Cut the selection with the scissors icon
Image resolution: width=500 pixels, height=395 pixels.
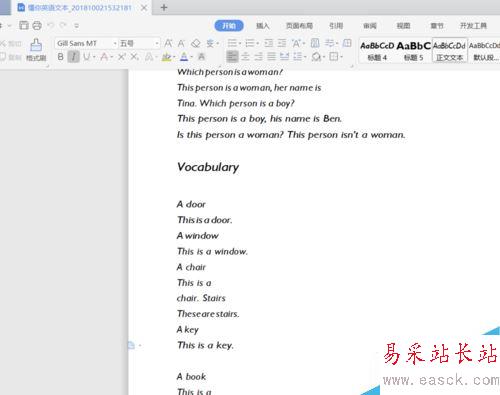pyautogui.click(x=3, y=43)
